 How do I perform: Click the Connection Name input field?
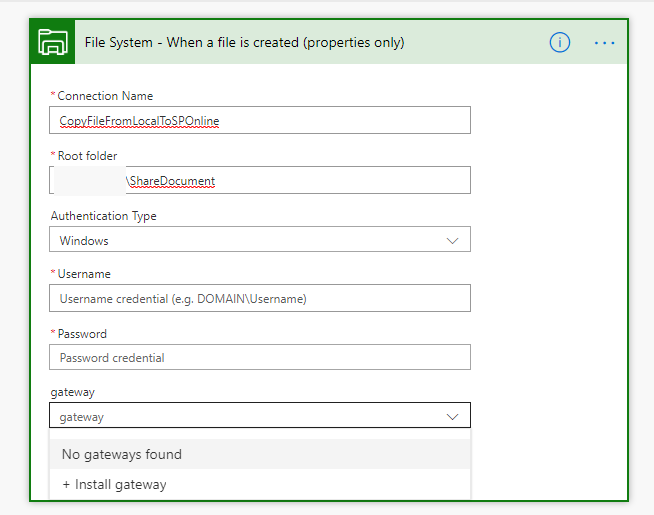point(260,120)
